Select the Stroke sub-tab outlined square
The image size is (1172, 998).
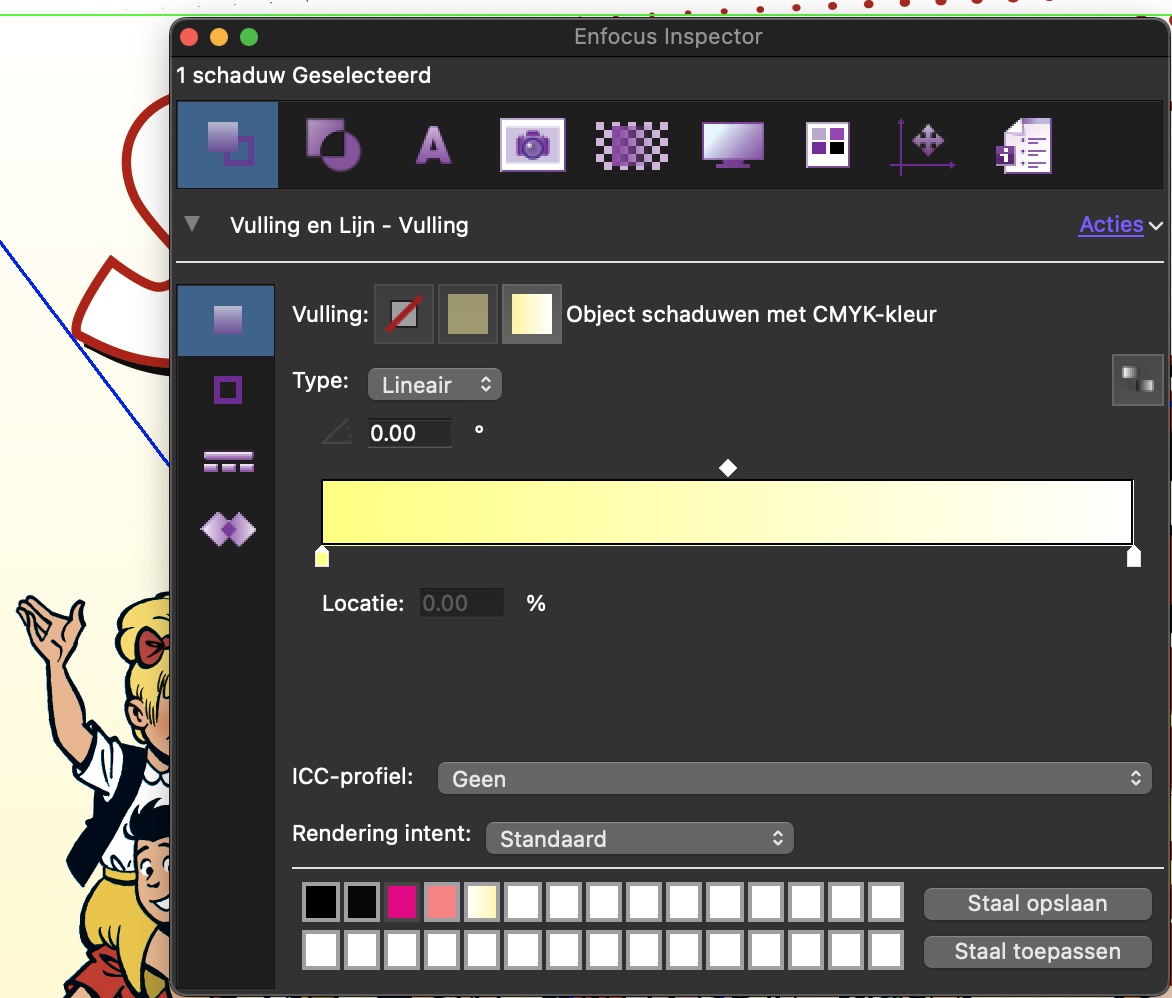[228, 389]
